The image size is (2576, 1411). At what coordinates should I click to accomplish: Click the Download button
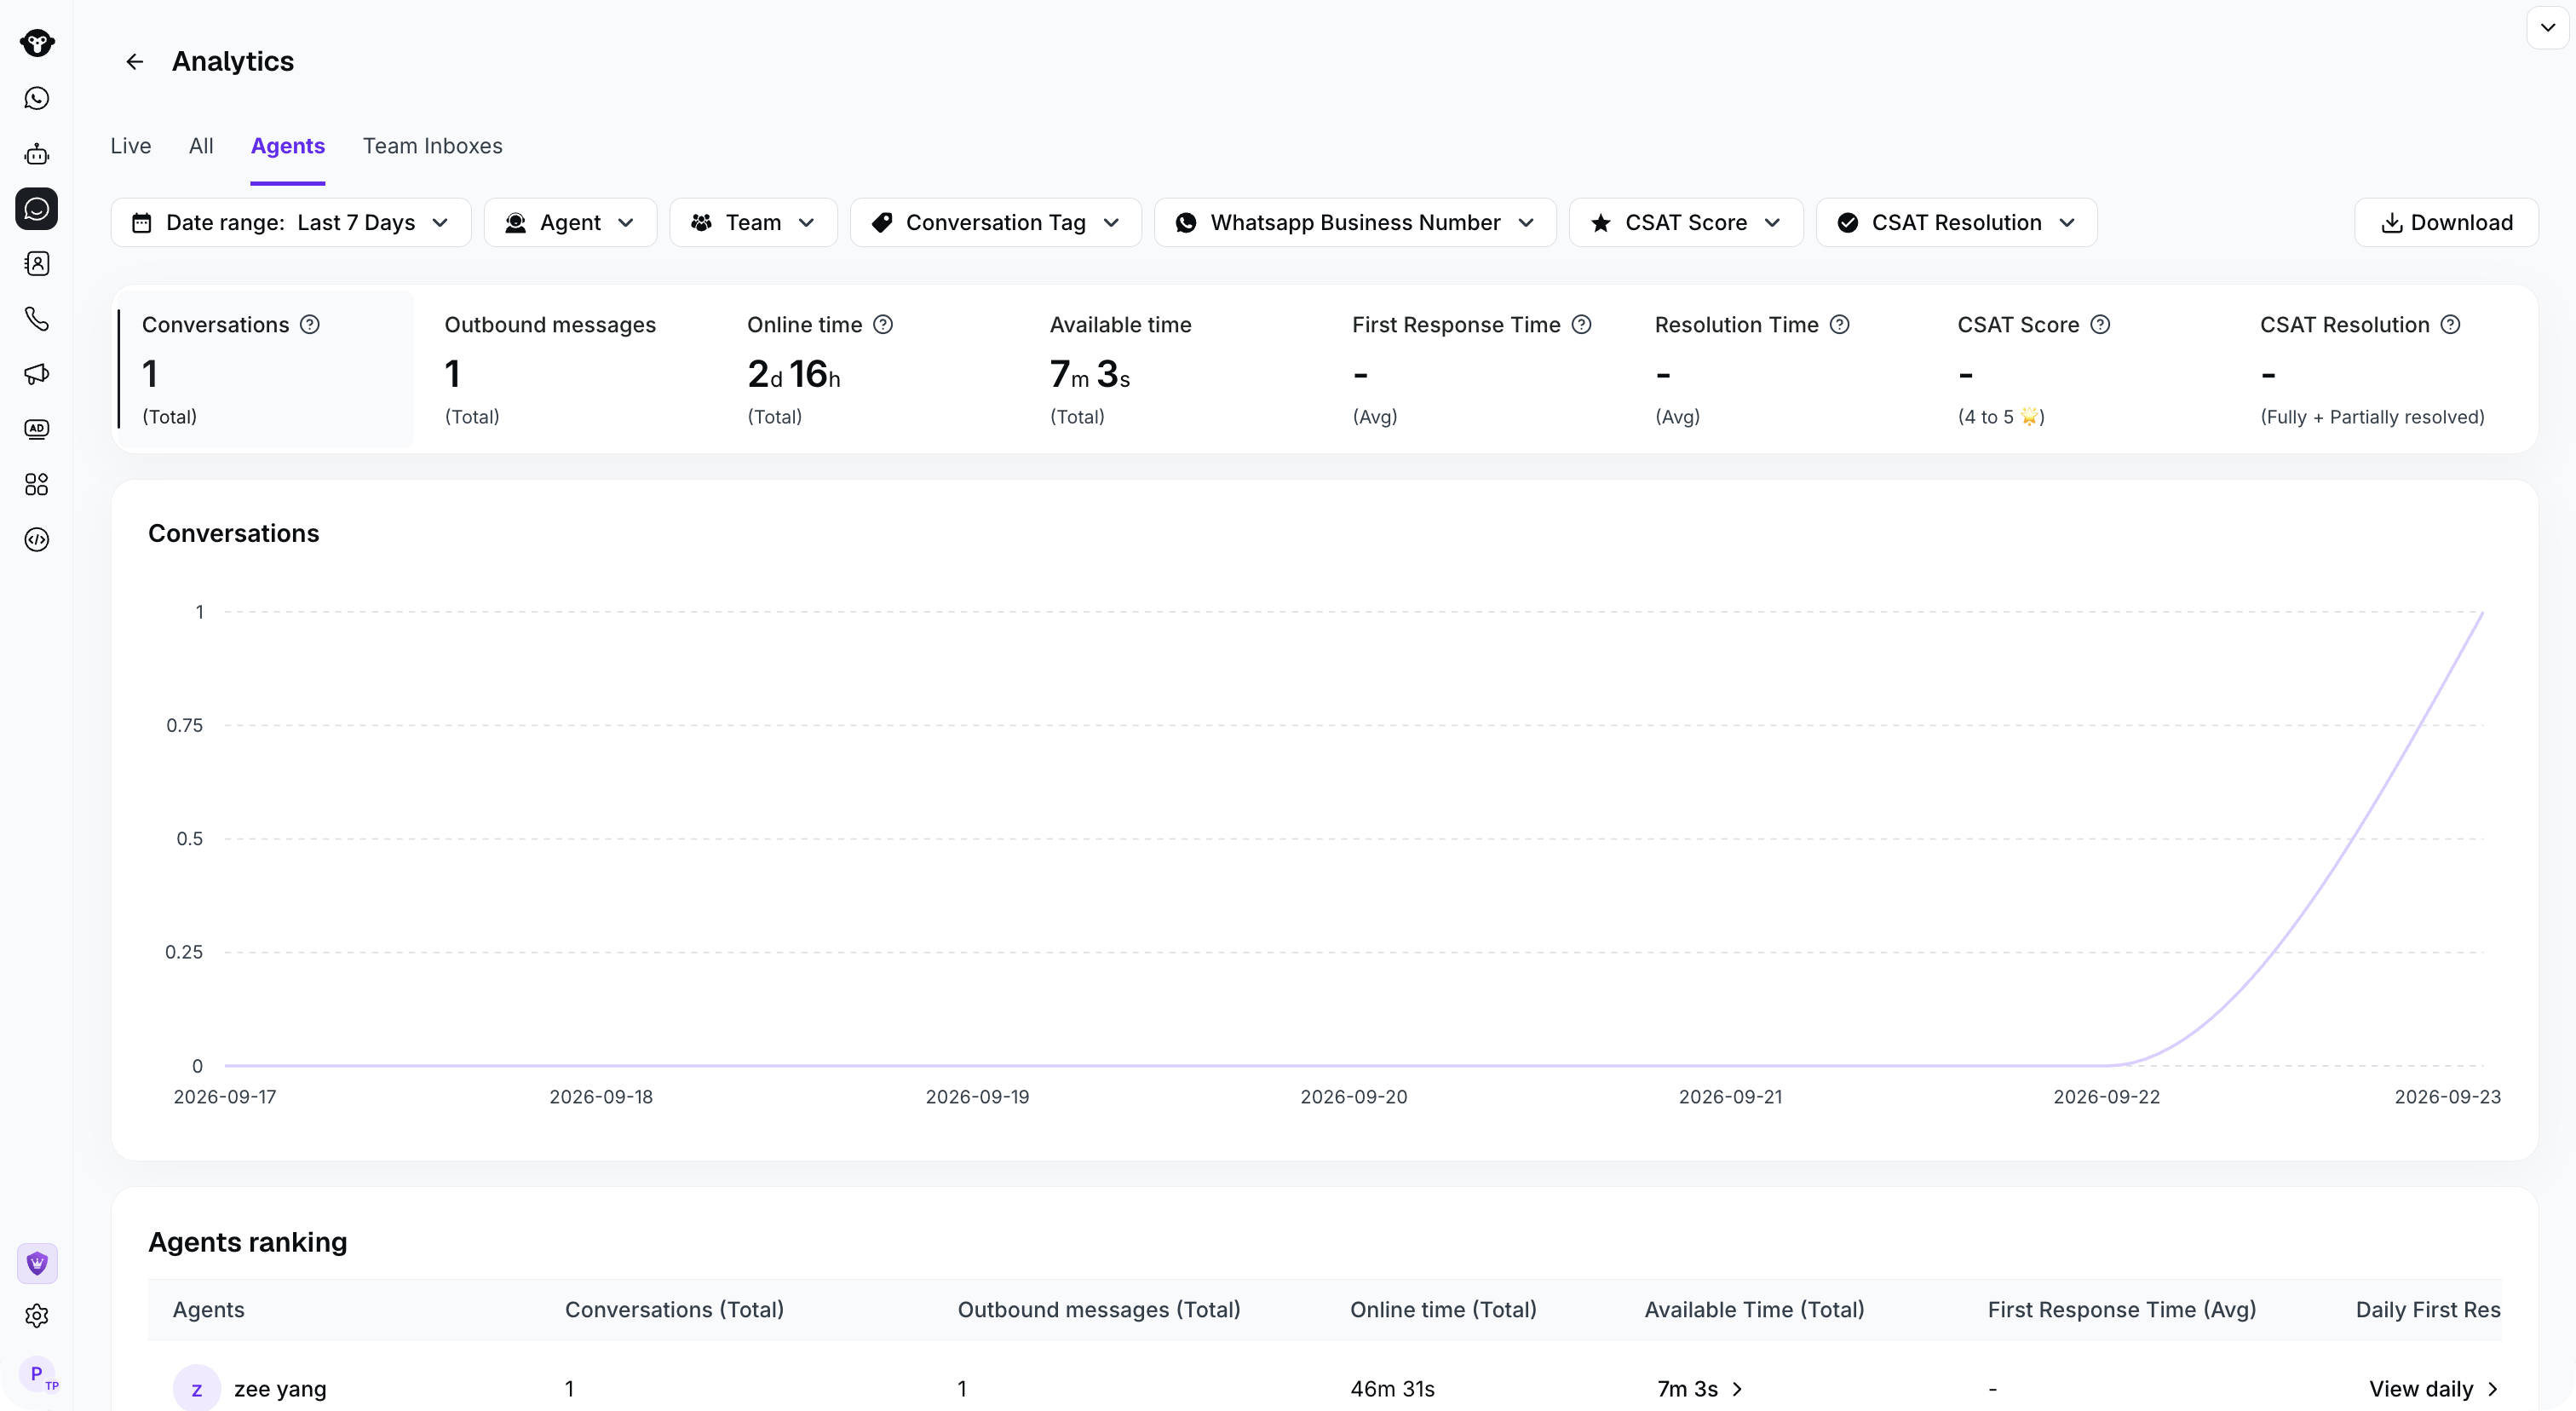2446,223
